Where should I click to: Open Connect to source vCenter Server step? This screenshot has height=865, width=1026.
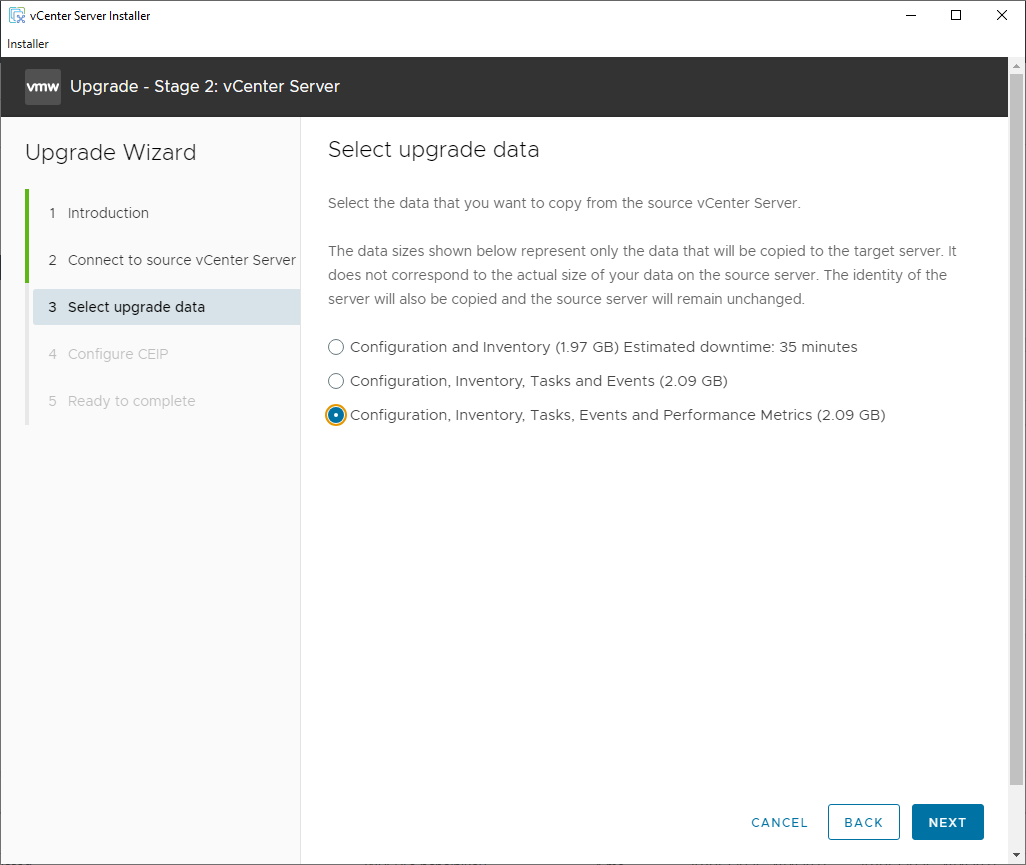tap(181, 260)
